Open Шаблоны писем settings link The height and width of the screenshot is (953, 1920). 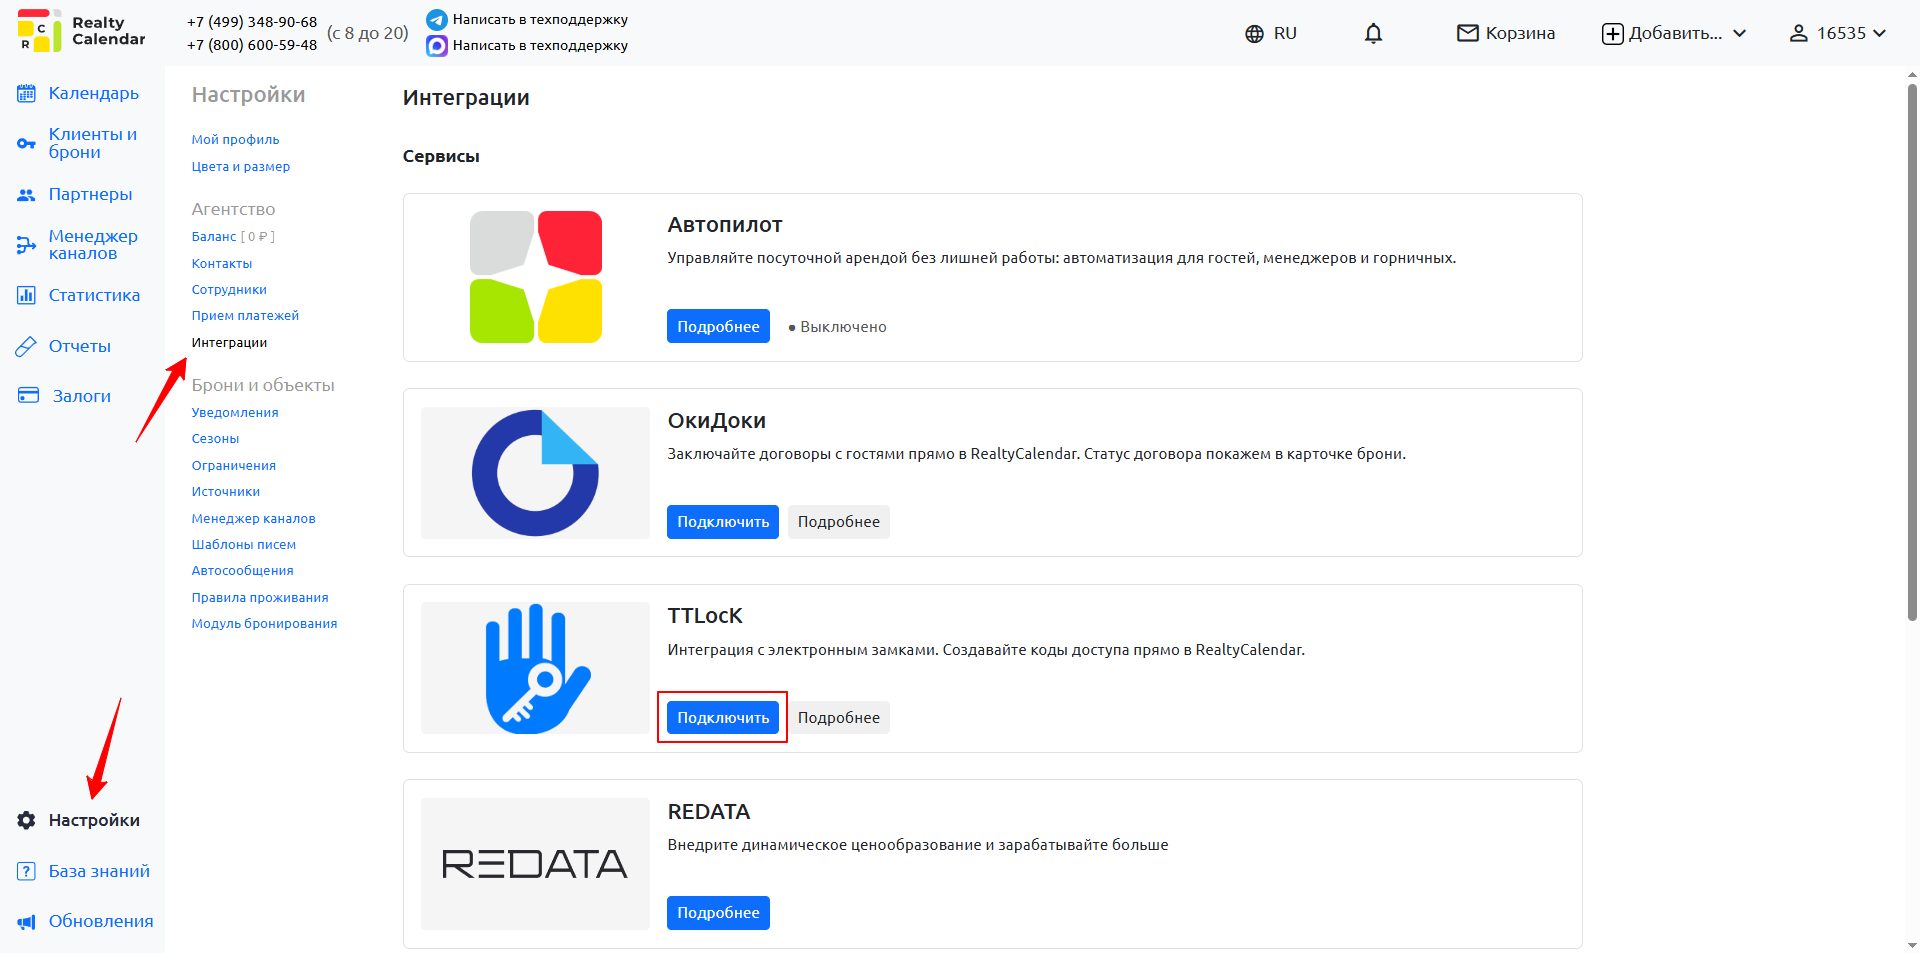click(x=244, y=545)
